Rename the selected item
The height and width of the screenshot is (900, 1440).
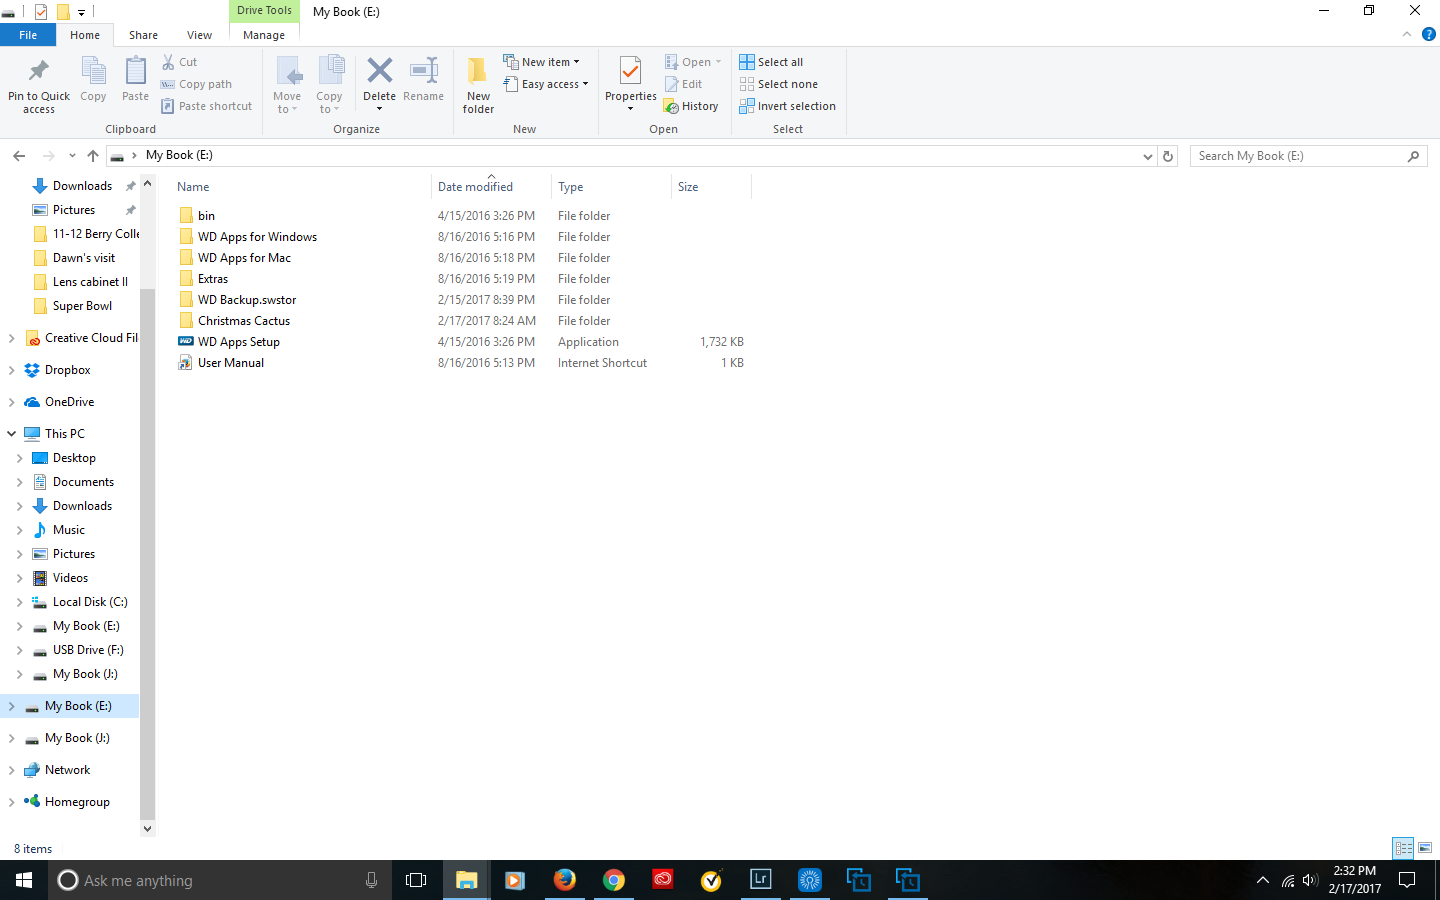pyautogui.click(x=424, y=79)
